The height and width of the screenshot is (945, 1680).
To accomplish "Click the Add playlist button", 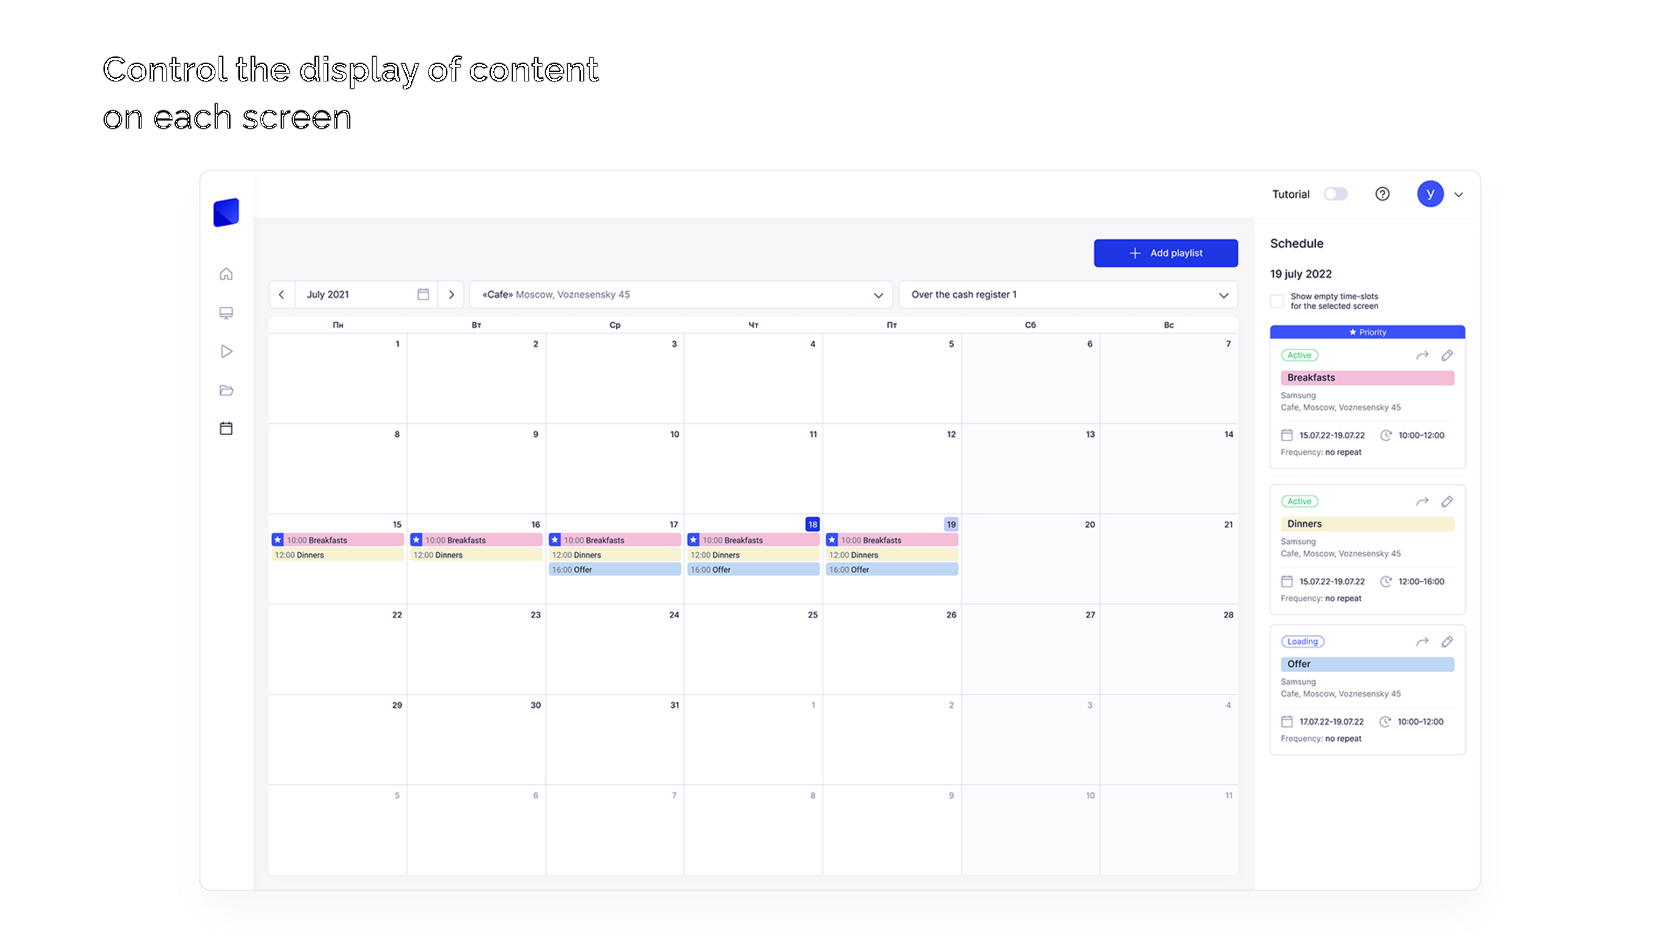I will point(1165,253).
